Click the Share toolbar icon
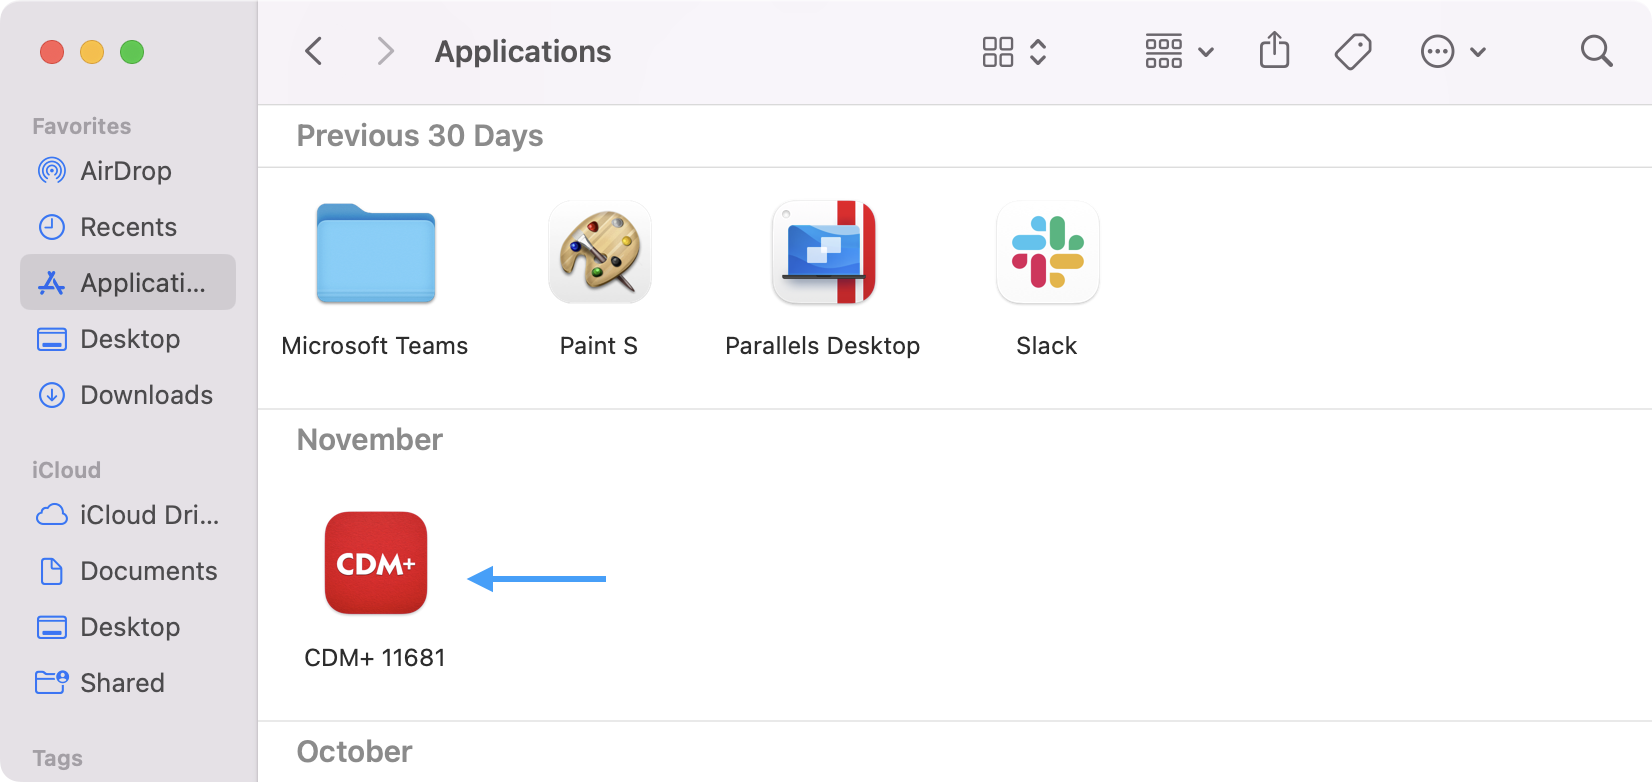The height and width of the screenshot is (782, 1652). coord(1274,51)
